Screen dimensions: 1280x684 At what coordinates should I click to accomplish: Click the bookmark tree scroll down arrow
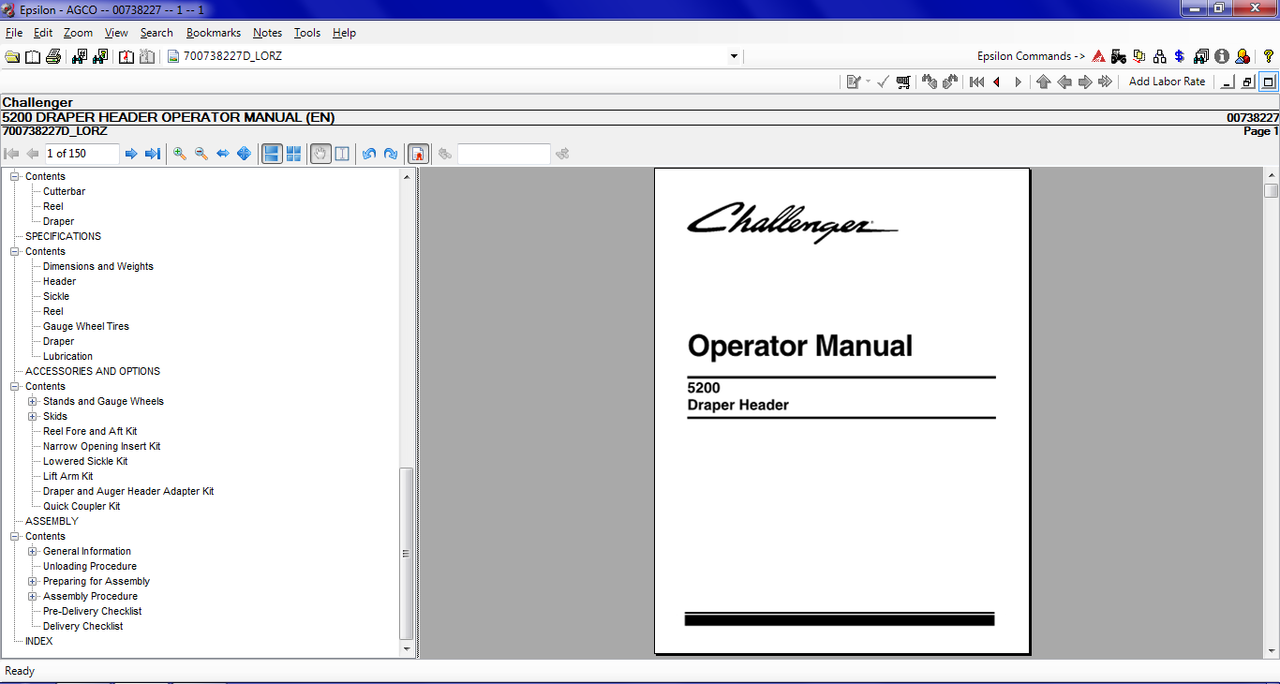406,649
